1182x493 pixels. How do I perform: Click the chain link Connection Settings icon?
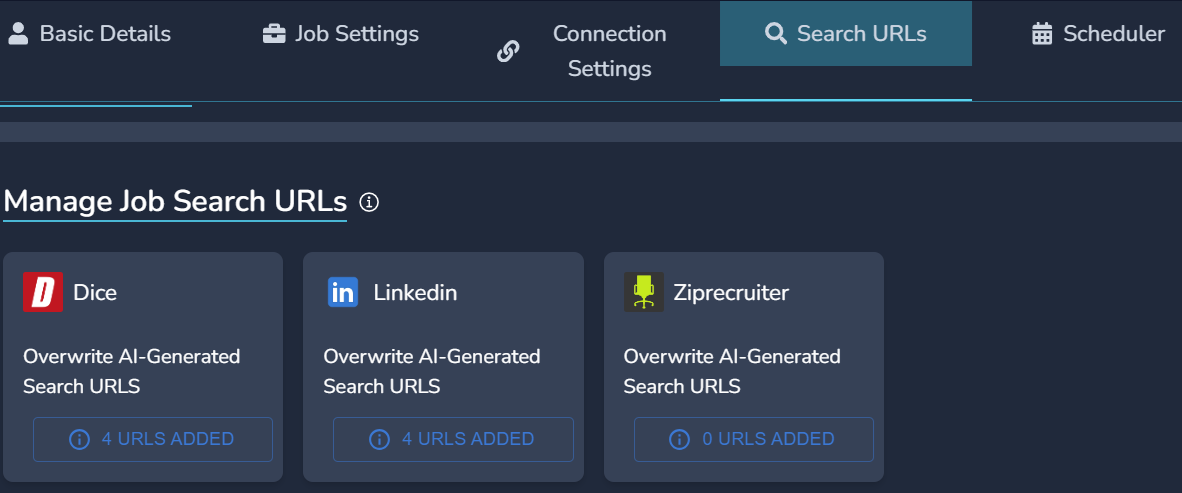[508, 51]
